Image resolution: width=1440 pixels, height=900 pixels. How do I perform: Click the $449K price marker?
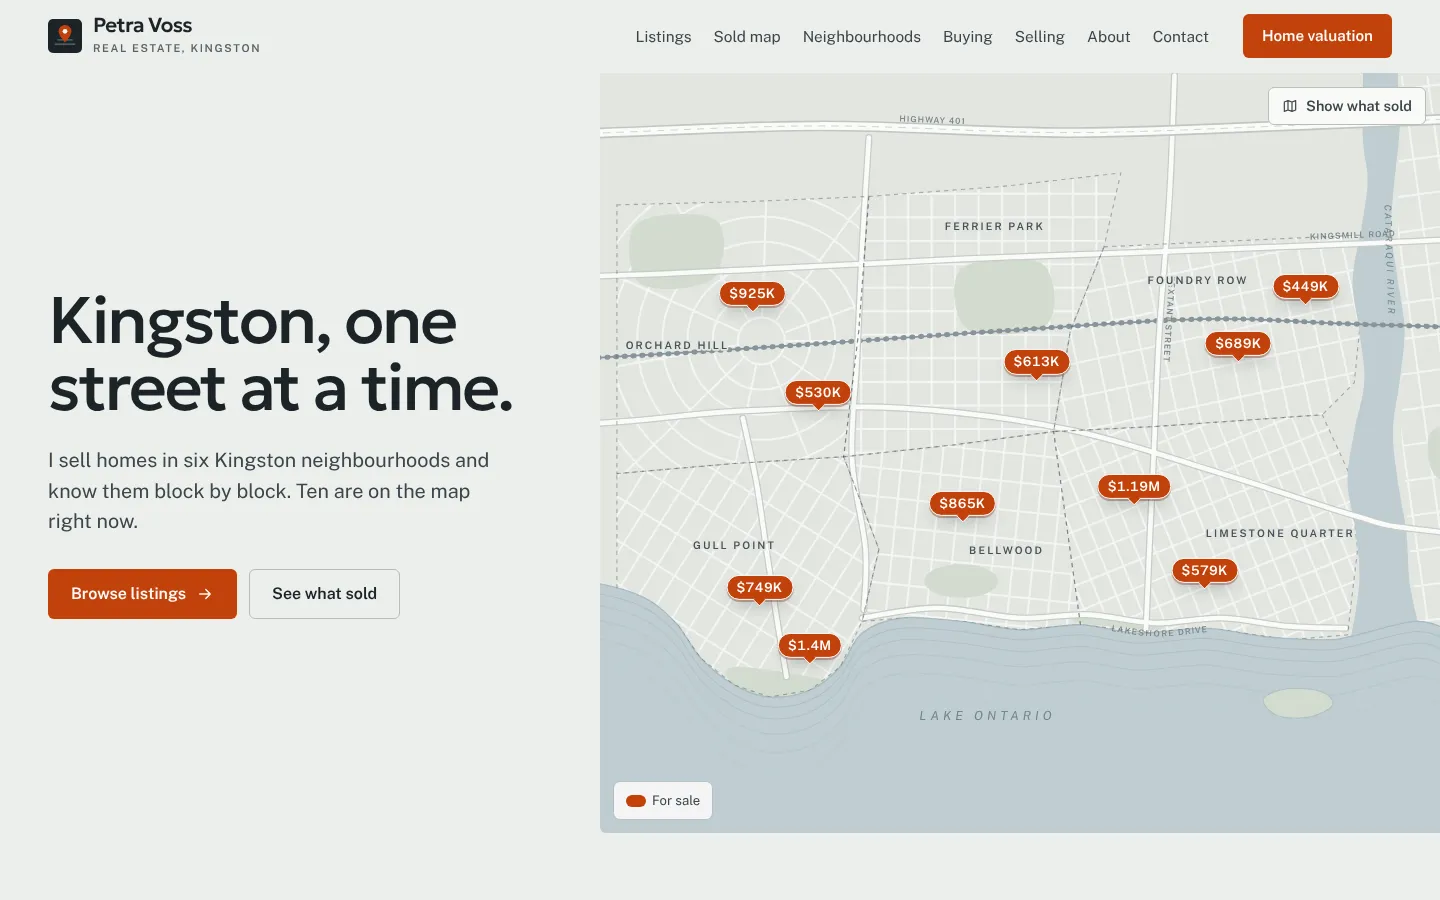coord(1305,287)
